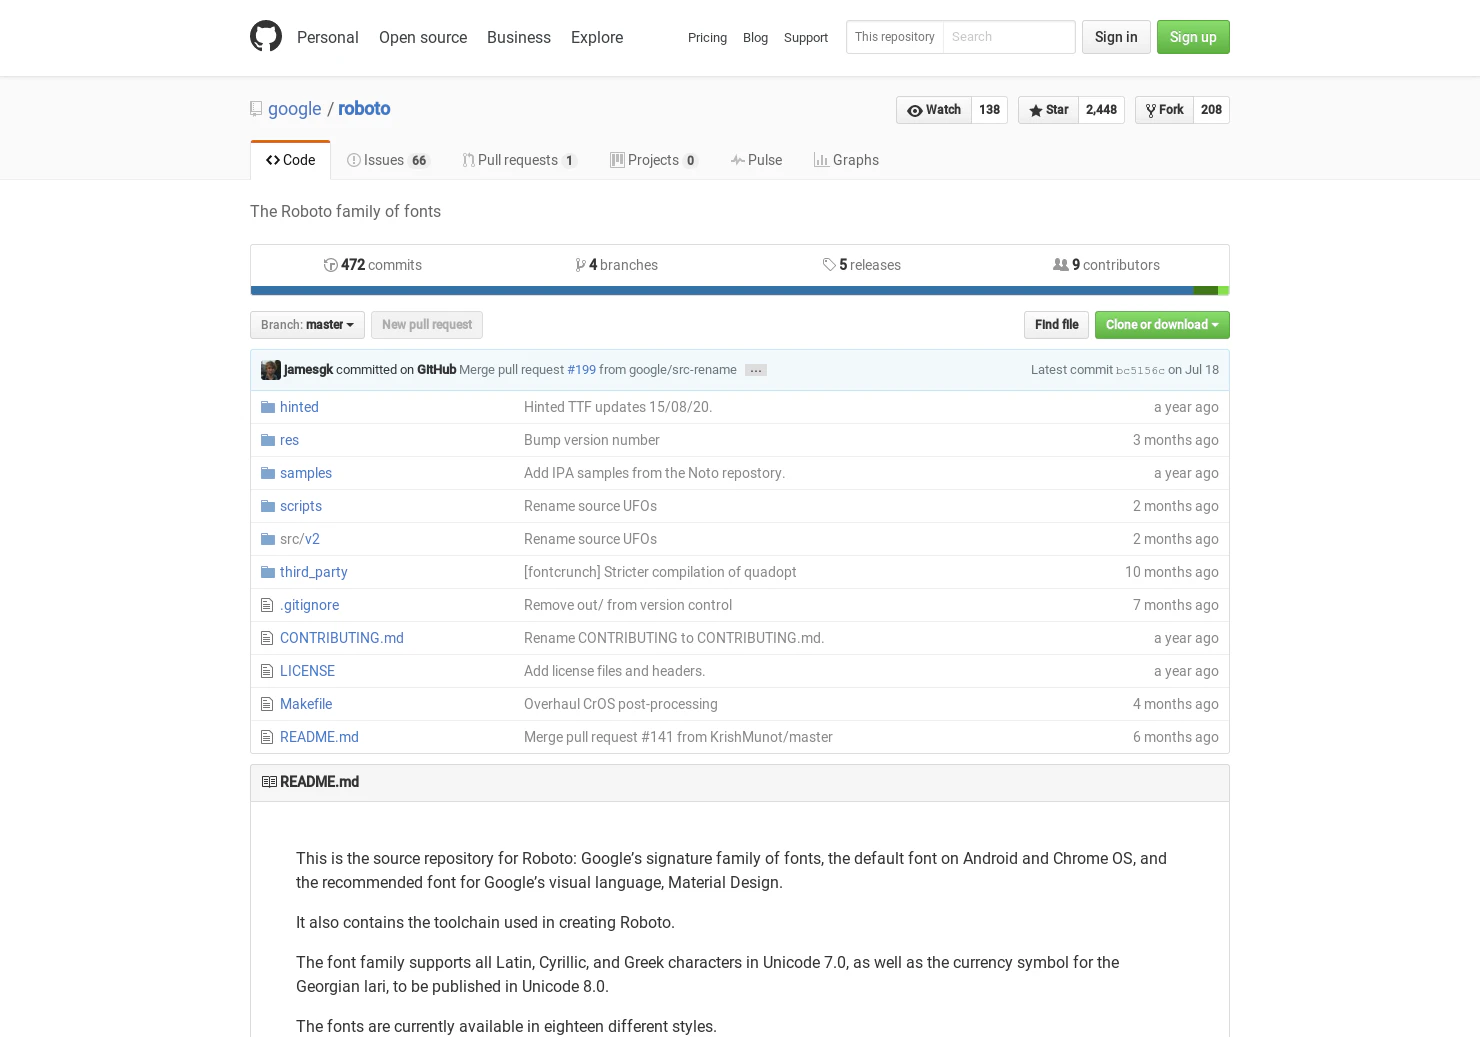The height and width of the screenshot is (1037, 1480).
Task: Click the README.md header book icon
Action: 269,782
